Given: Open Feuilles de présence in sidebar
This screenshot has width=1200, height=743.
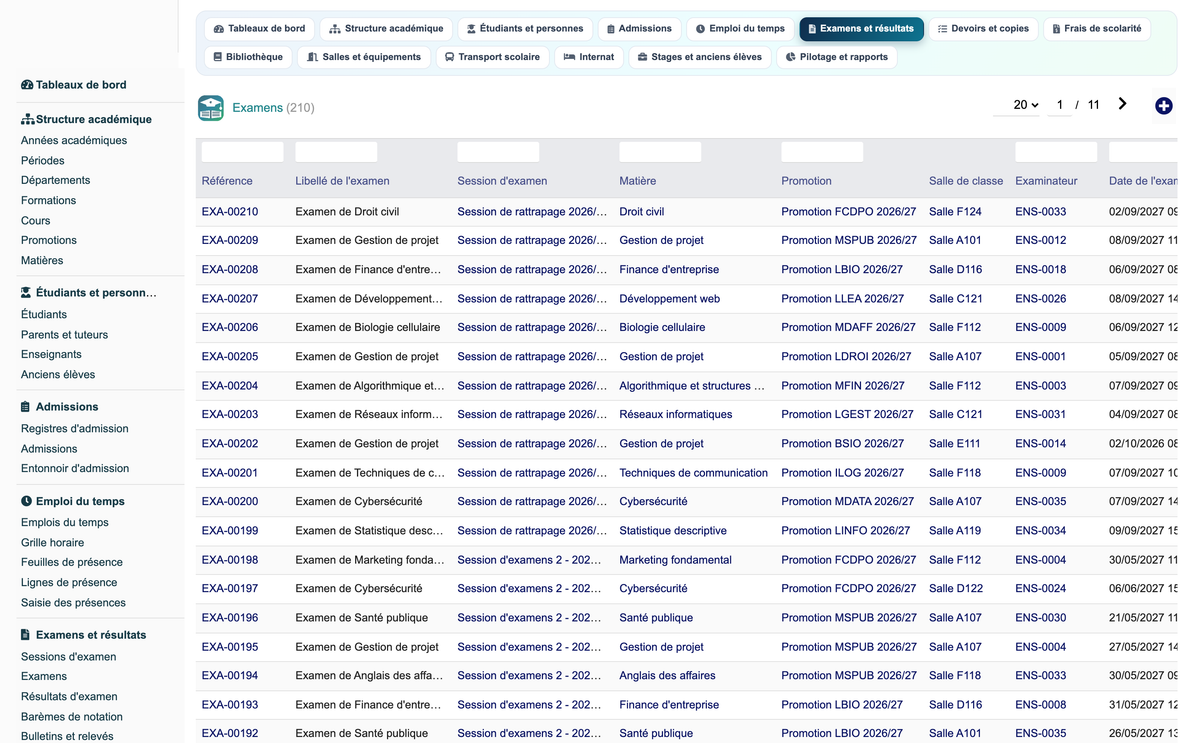Looking at the screenshot, I should (72, 563).
